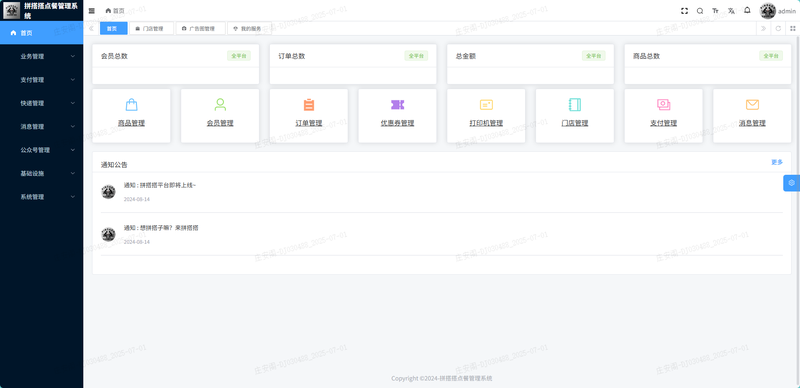800x388 pixels.
Task: Collapse sidebar using the hamburger menu icon
Action: [x=91, y=11]
